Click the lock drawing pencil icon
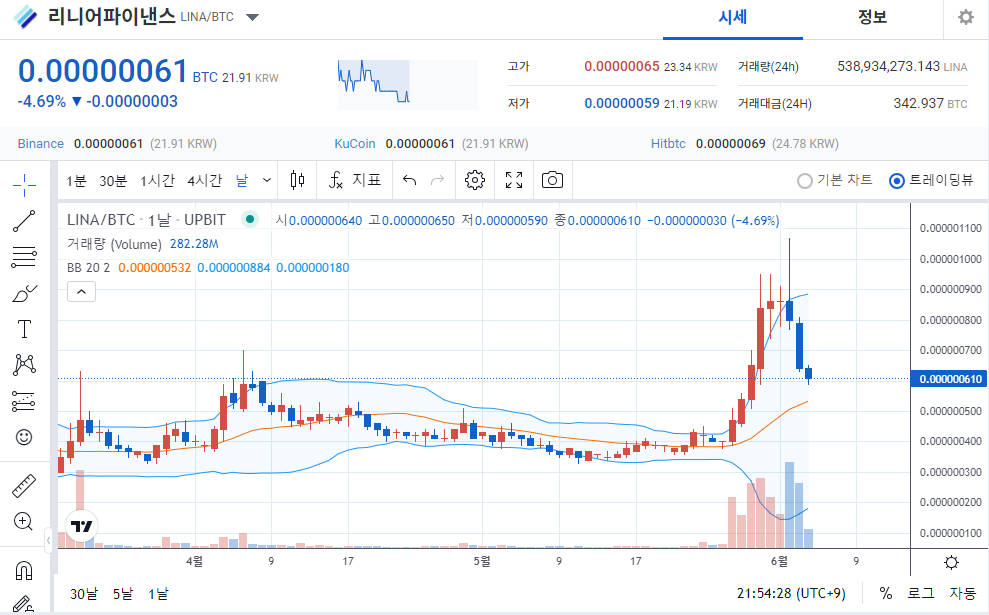This screenshot has height=615, width=989. point(23,604)
